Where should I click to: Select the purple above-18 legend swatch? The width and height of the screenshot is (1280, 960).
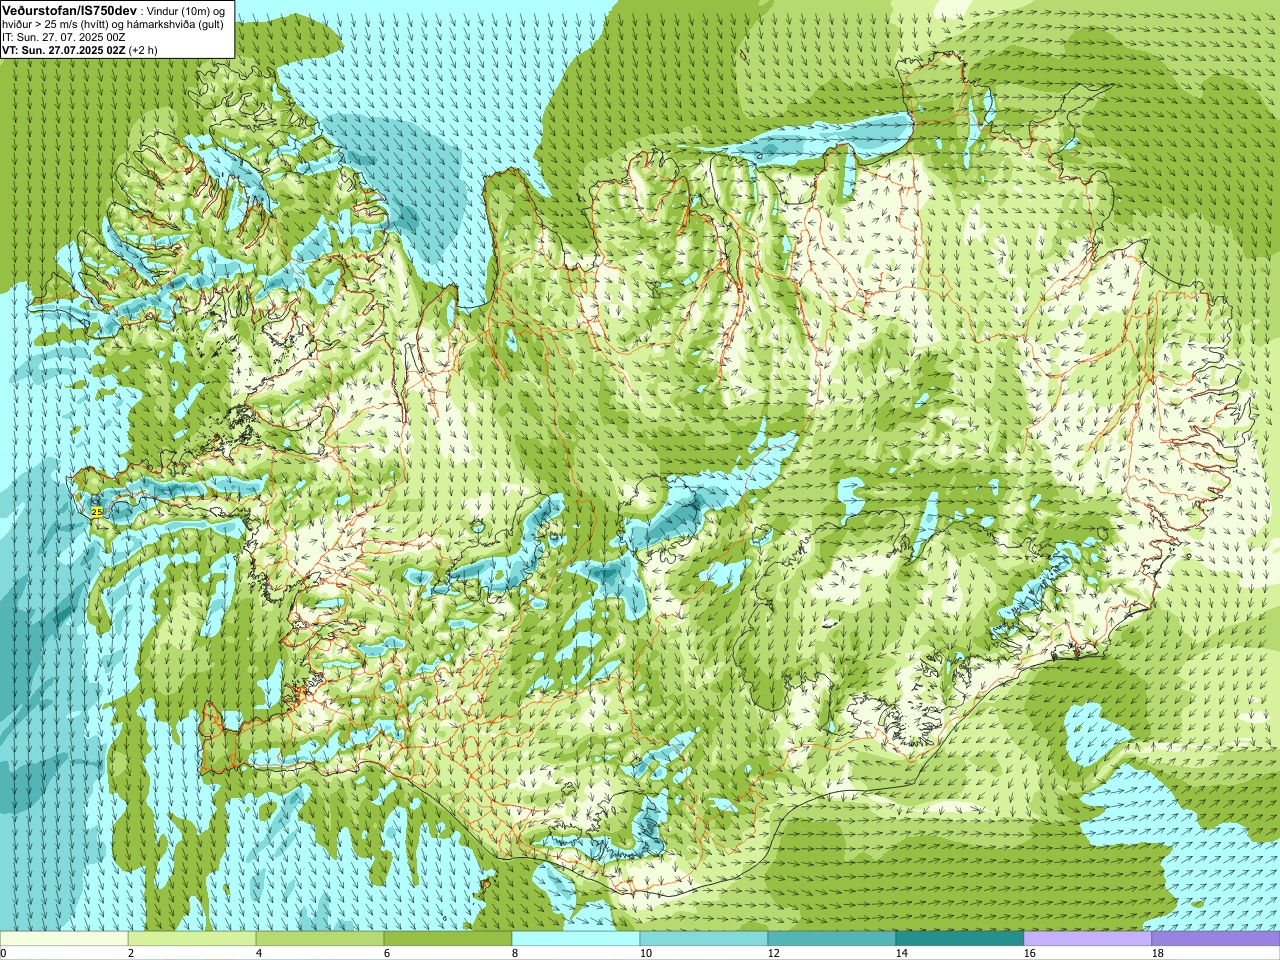click(1216, 939)
